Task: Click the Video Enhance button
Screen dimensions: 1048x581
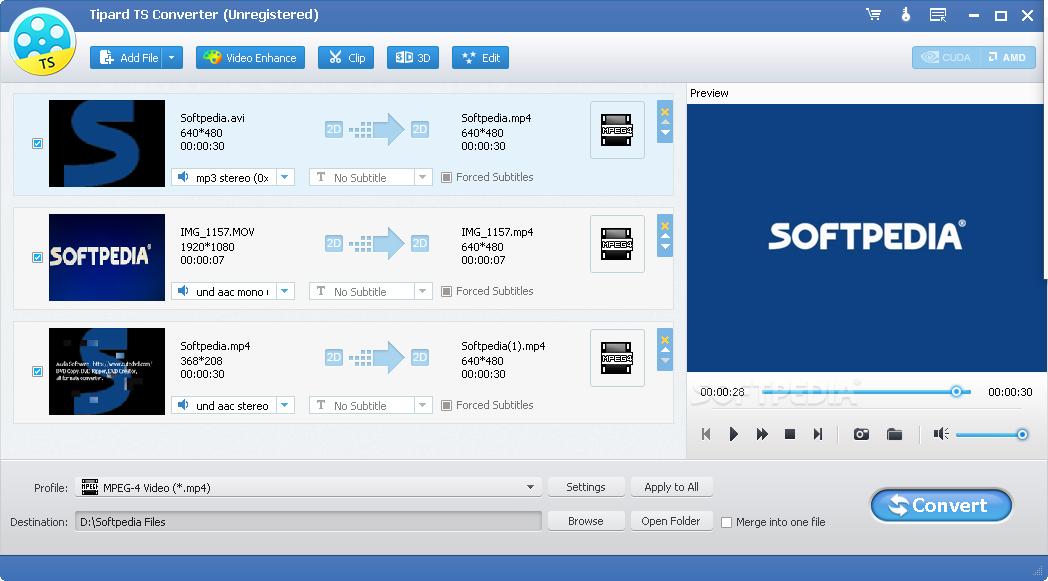Action: pos(251,57)
